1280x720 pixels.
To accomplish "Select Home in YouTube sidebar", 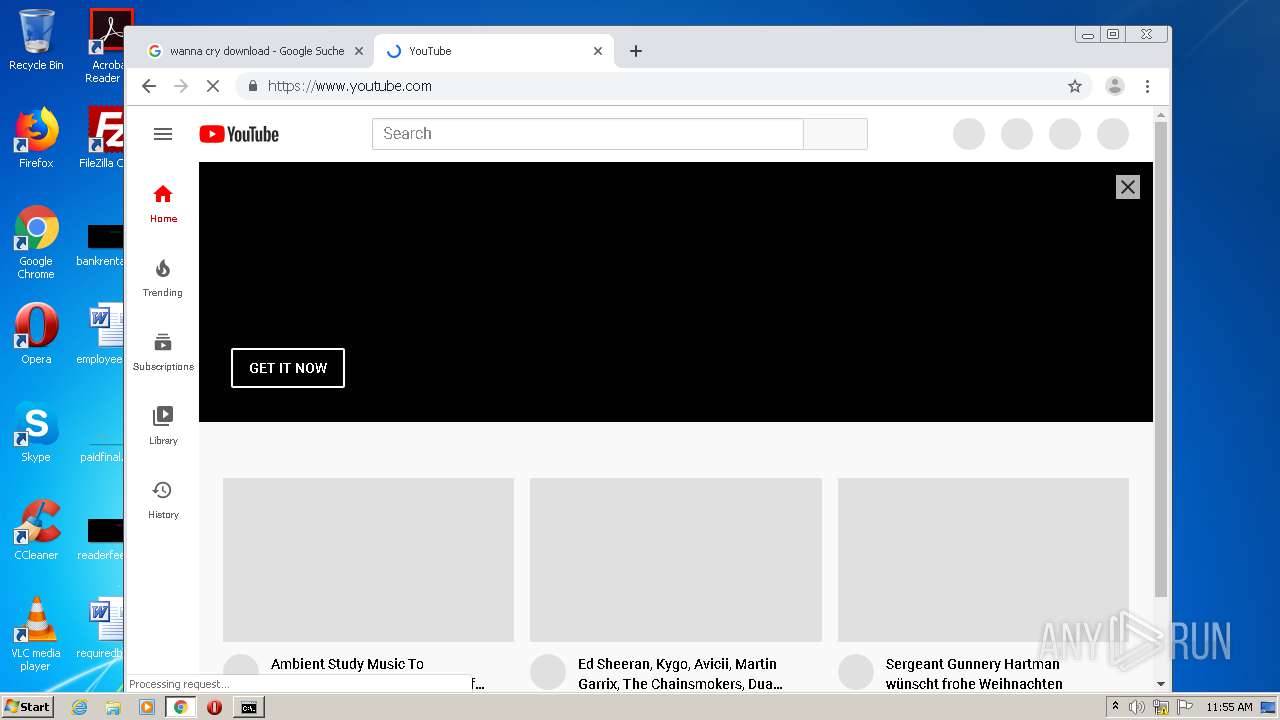I will 163,204.
